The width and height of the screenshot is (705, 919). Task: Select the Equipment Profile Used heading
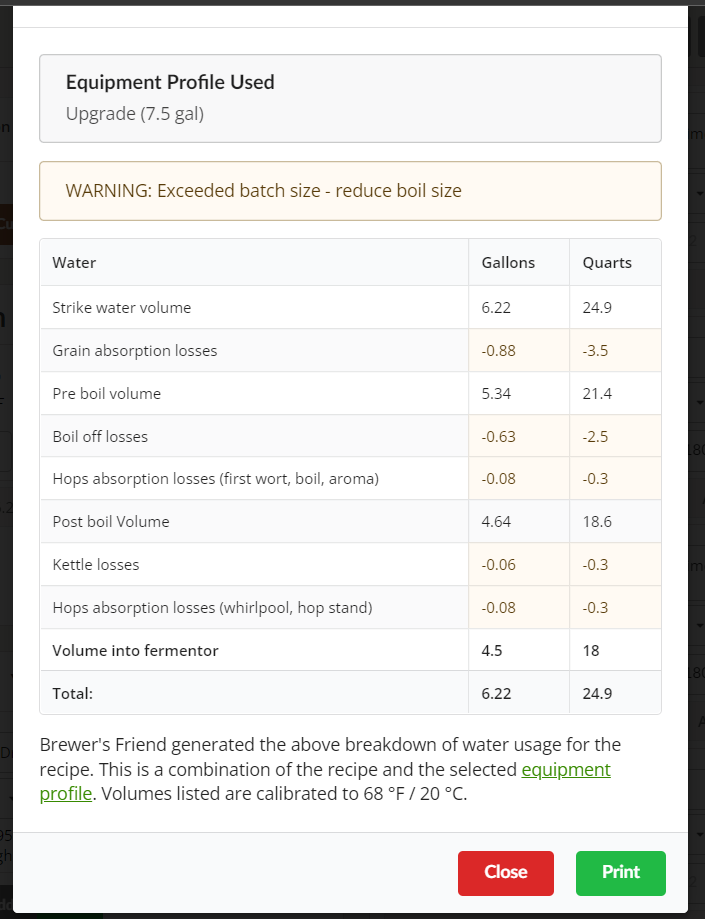tap(170, 82)
